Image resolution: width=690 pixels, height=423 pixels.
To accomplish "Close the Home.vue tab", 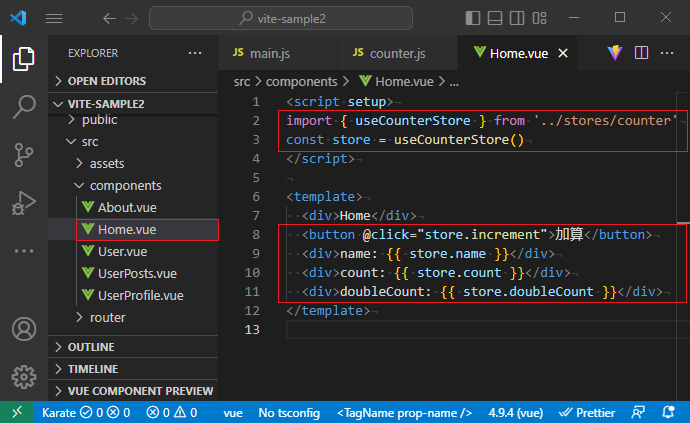I will [x=563, y=53].
